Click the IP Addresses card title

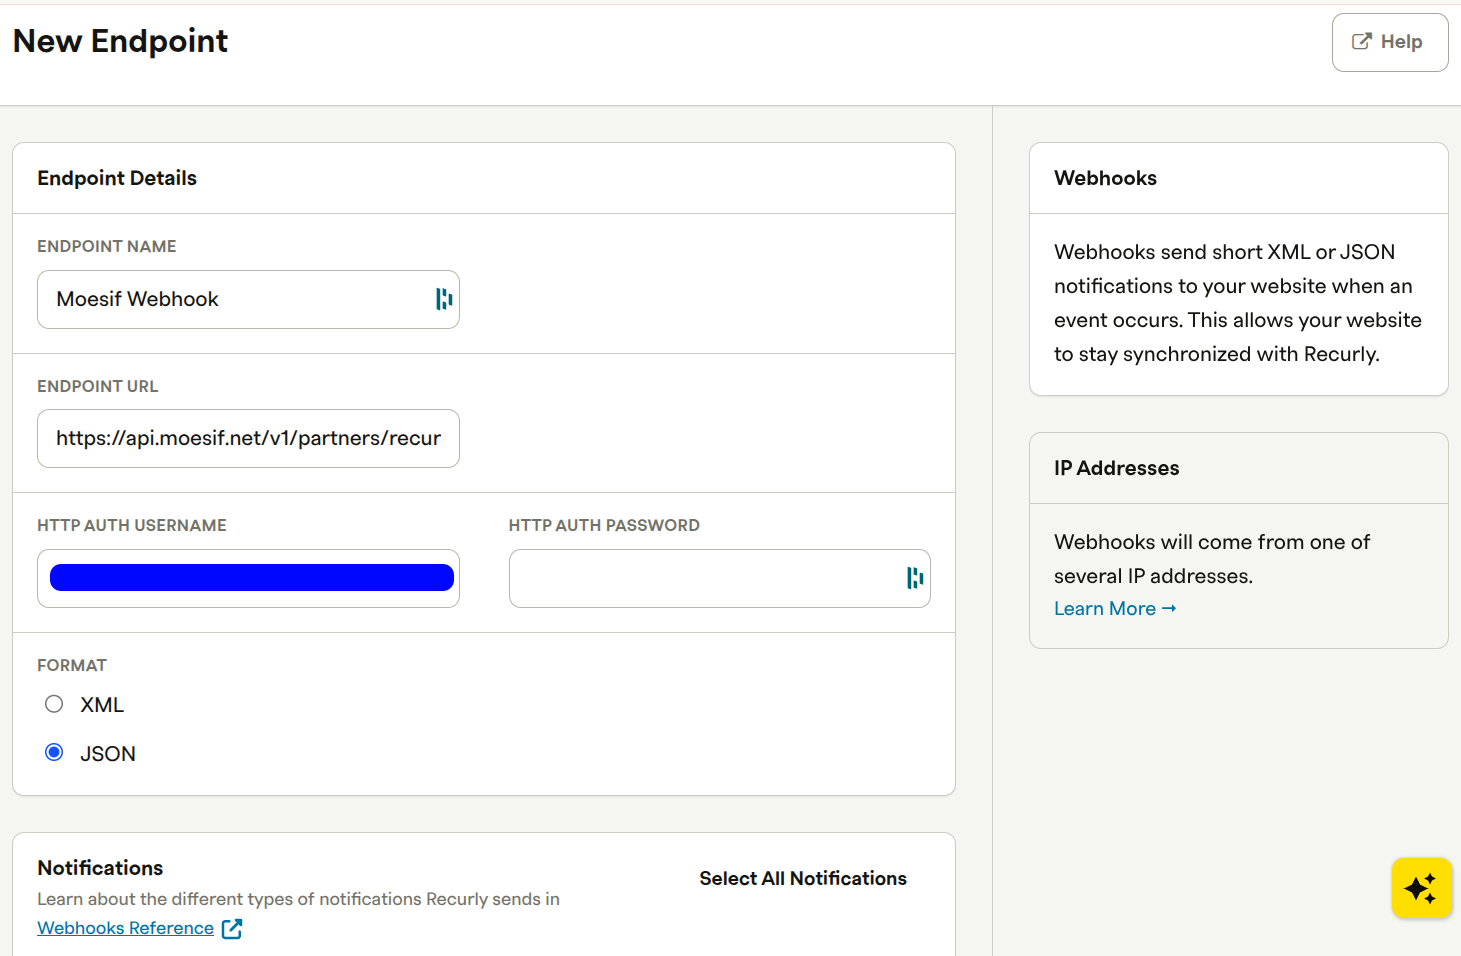coord(1116,468)
